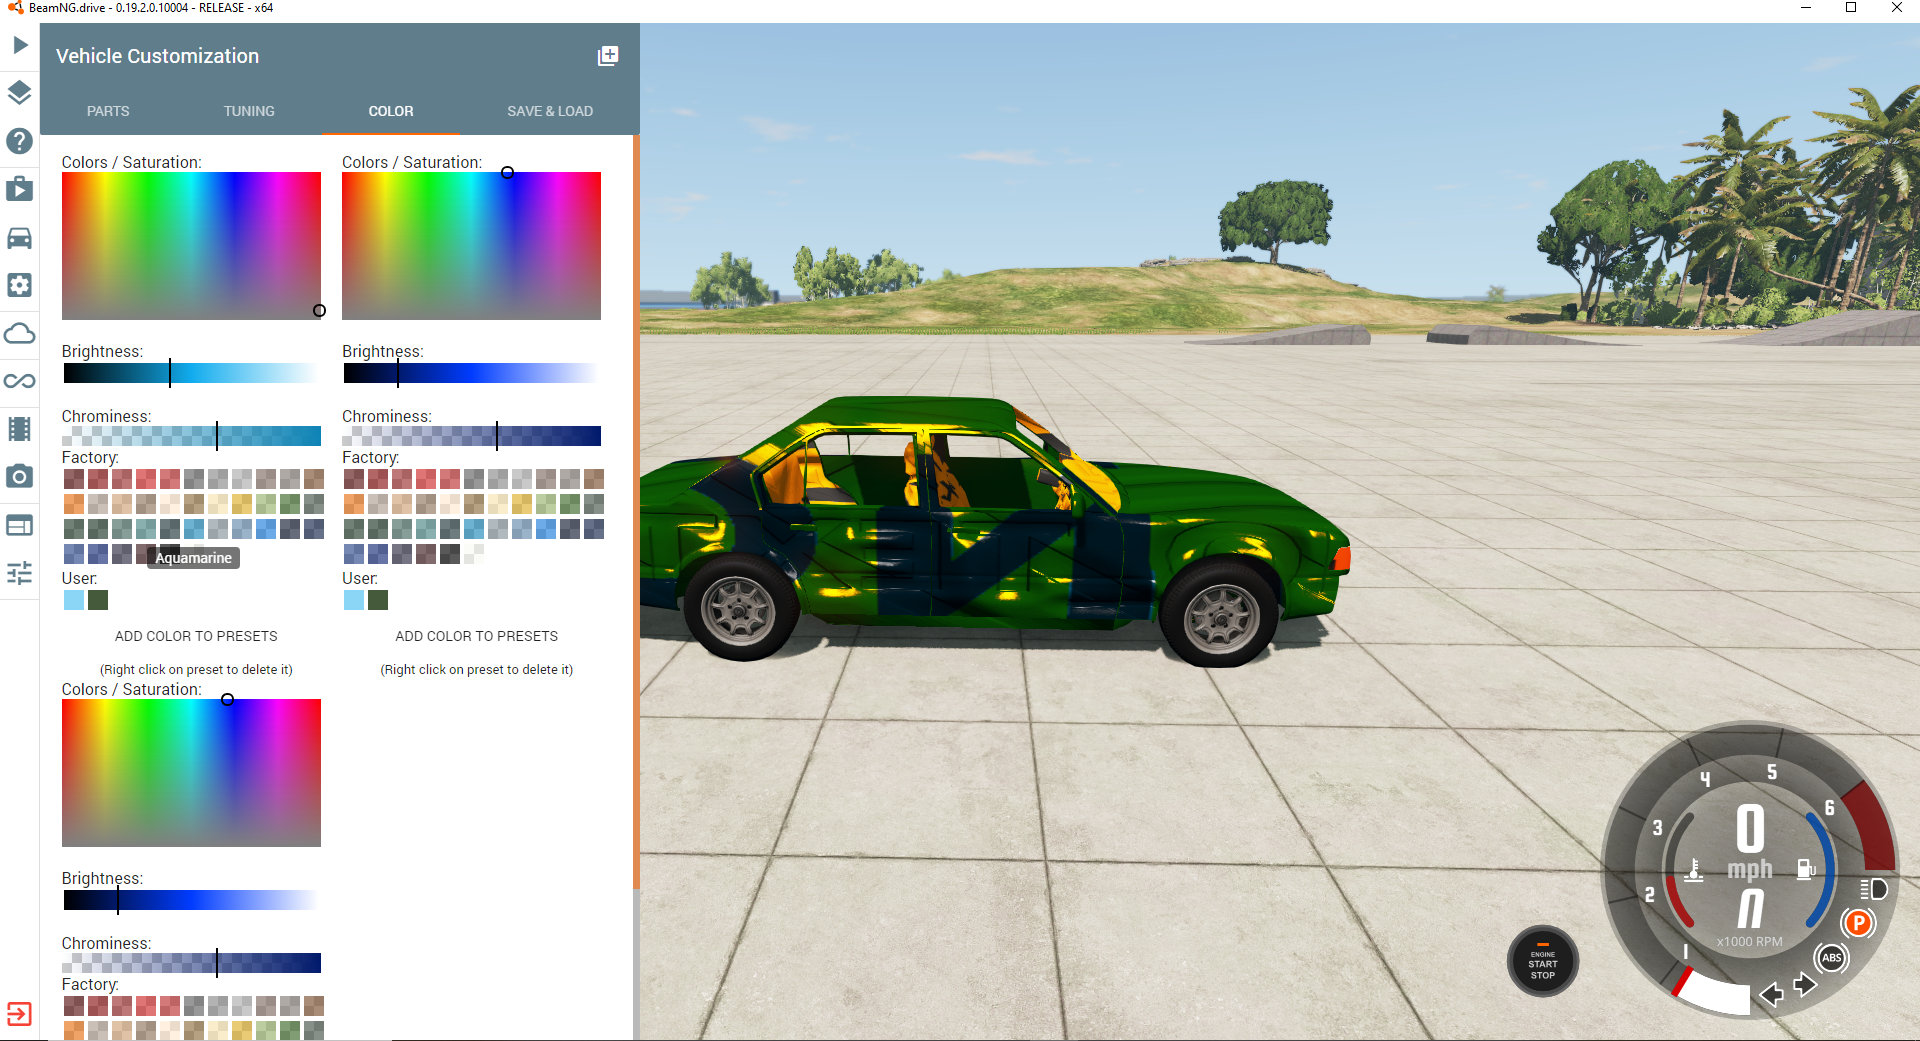Image resolution: width=1920 pixels, height=1041 pixels.
Task: Click ADD COLOR TO PRESETS in second palette
Action: pos(477,636)
